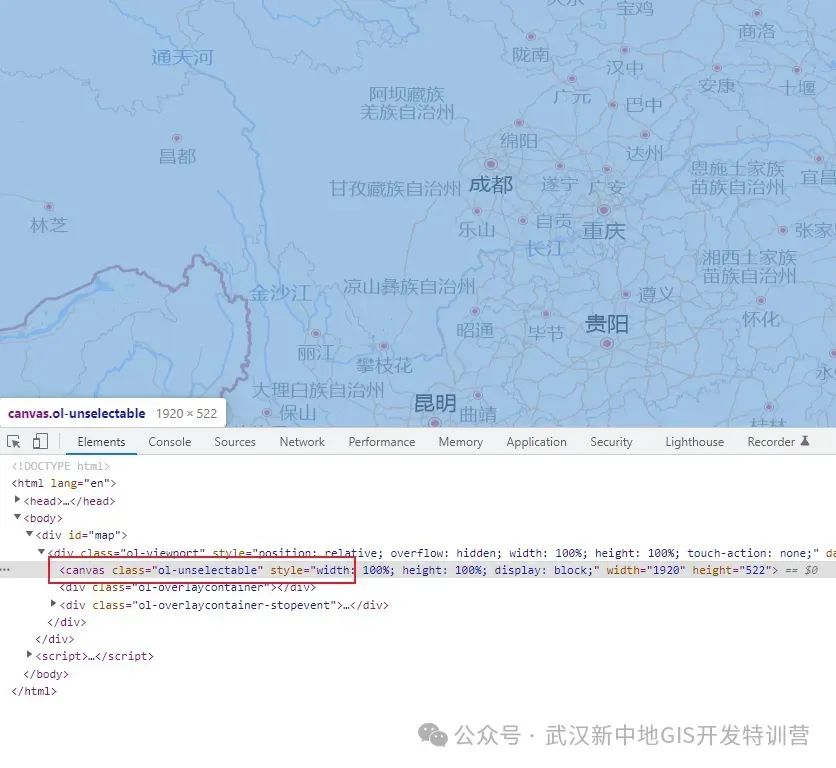The width and height of the screenshot is (836, 768).
Task: Click the 毕节 city label
Action: pos(545,333)
